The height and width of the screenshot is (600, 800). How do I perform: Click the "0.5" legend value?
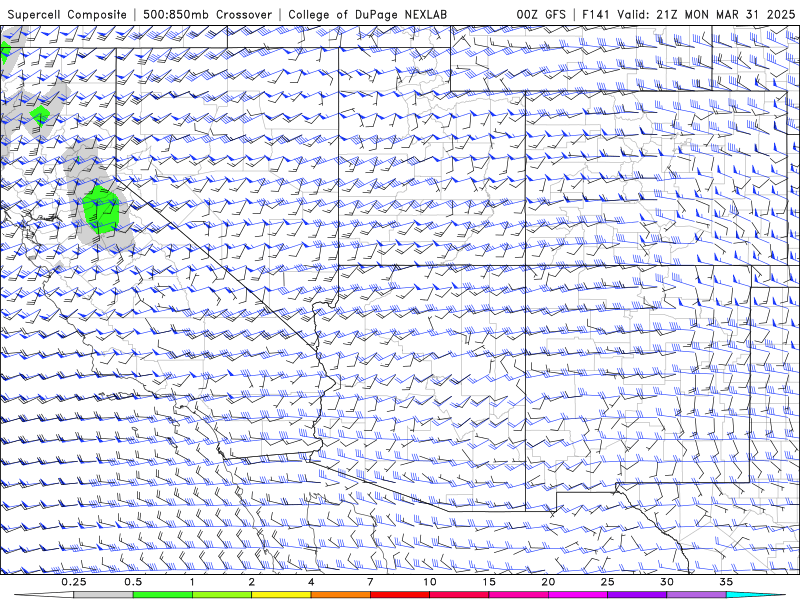coord(133,582)
